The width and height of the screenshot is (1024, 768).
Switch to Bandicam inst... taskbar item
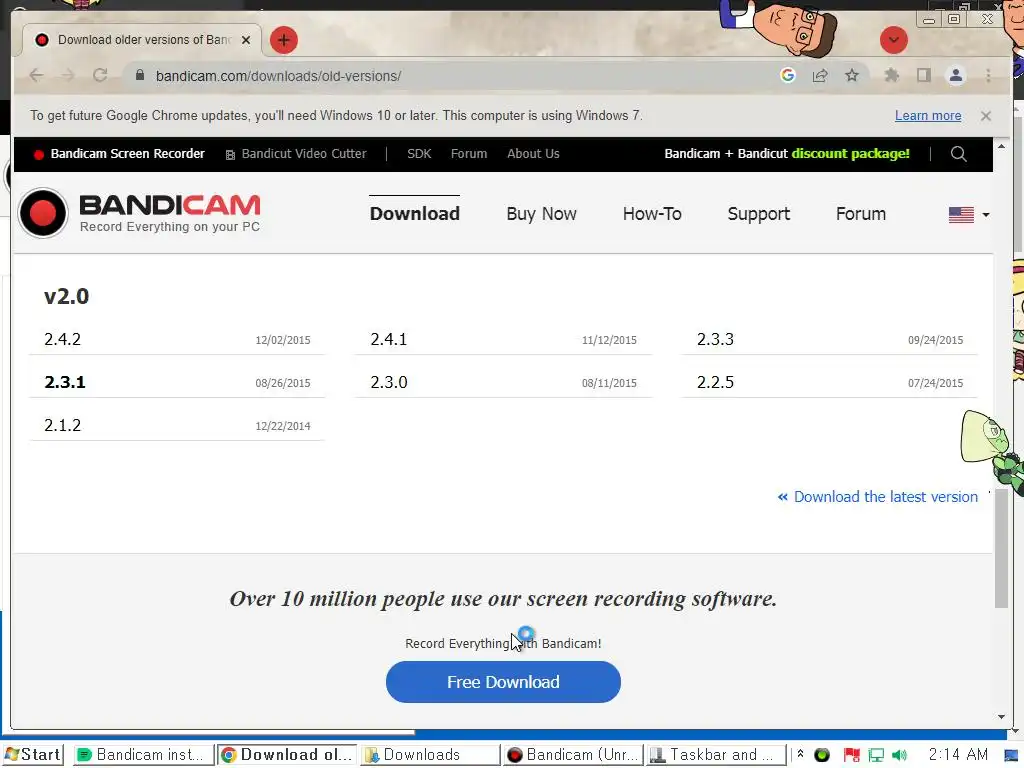tap(143, 755)
